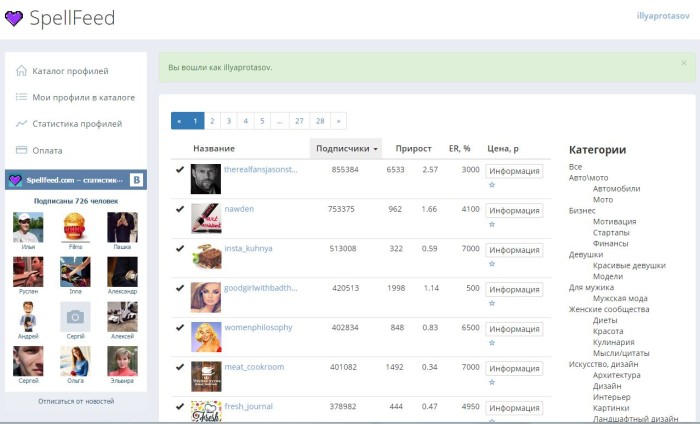The width and height of the screenshot is (700, 424).
Task: Sort by ER, % column header
Action: pyautogui.click(x=459, y=149)
